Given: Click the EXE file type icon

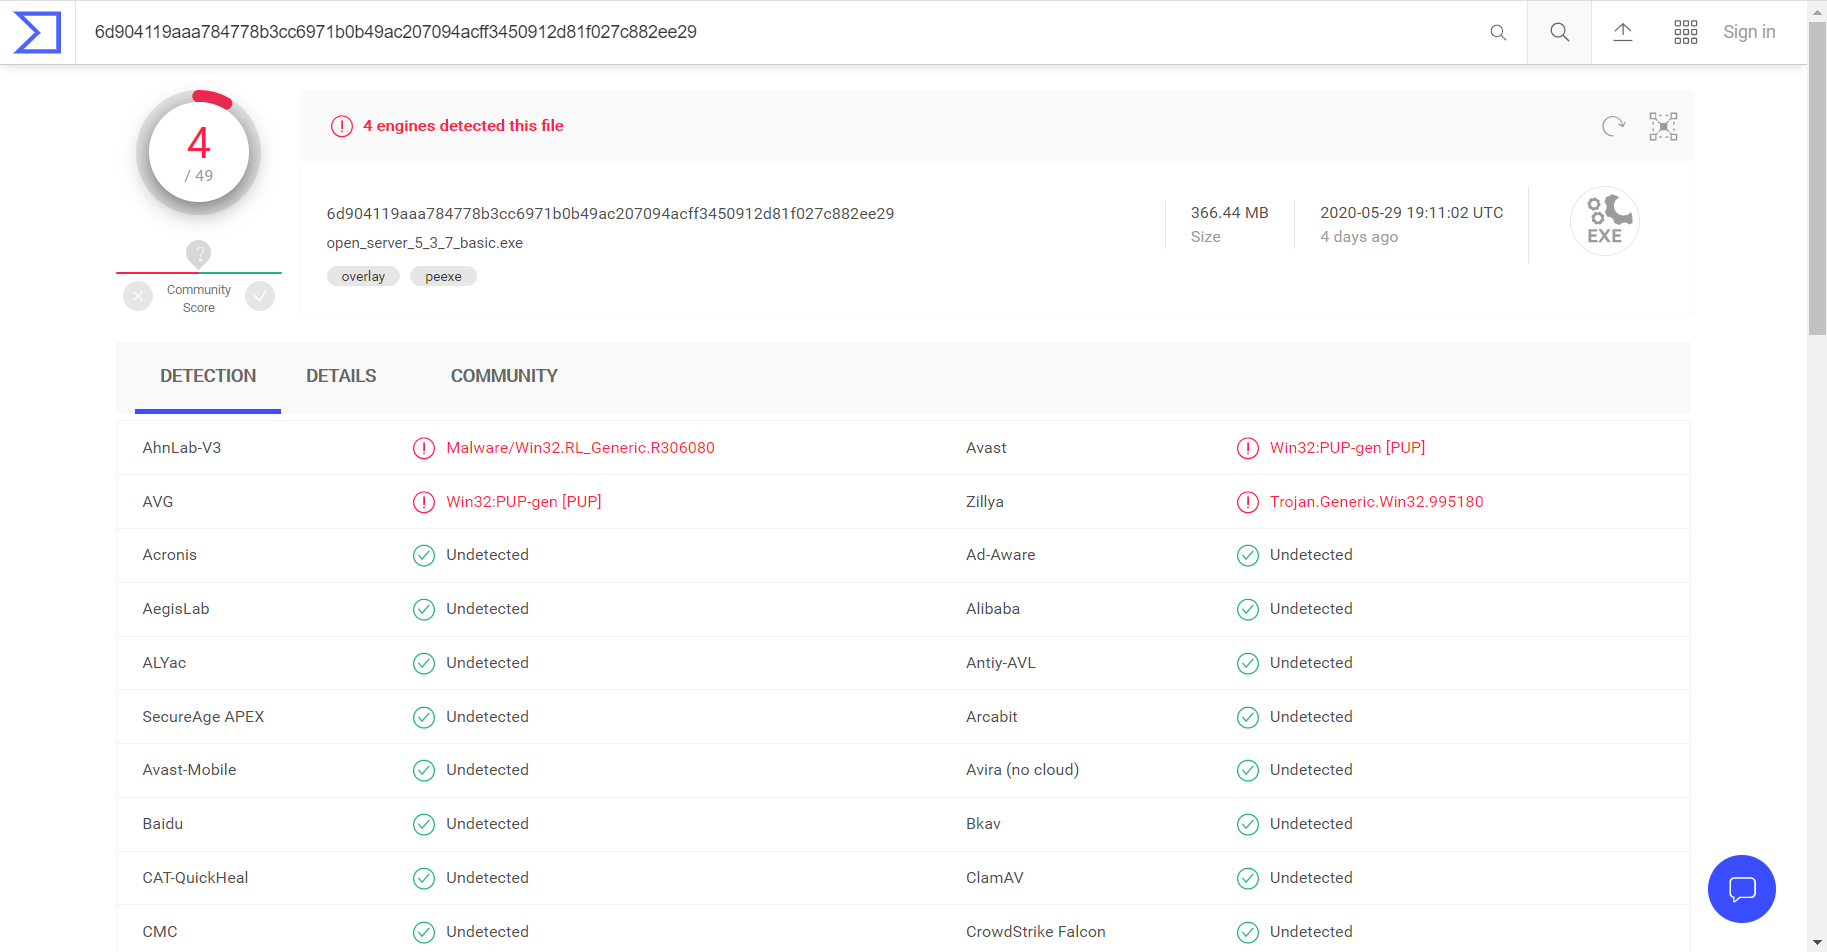Looking at the screenshot, I should [x=1605, y=221].
